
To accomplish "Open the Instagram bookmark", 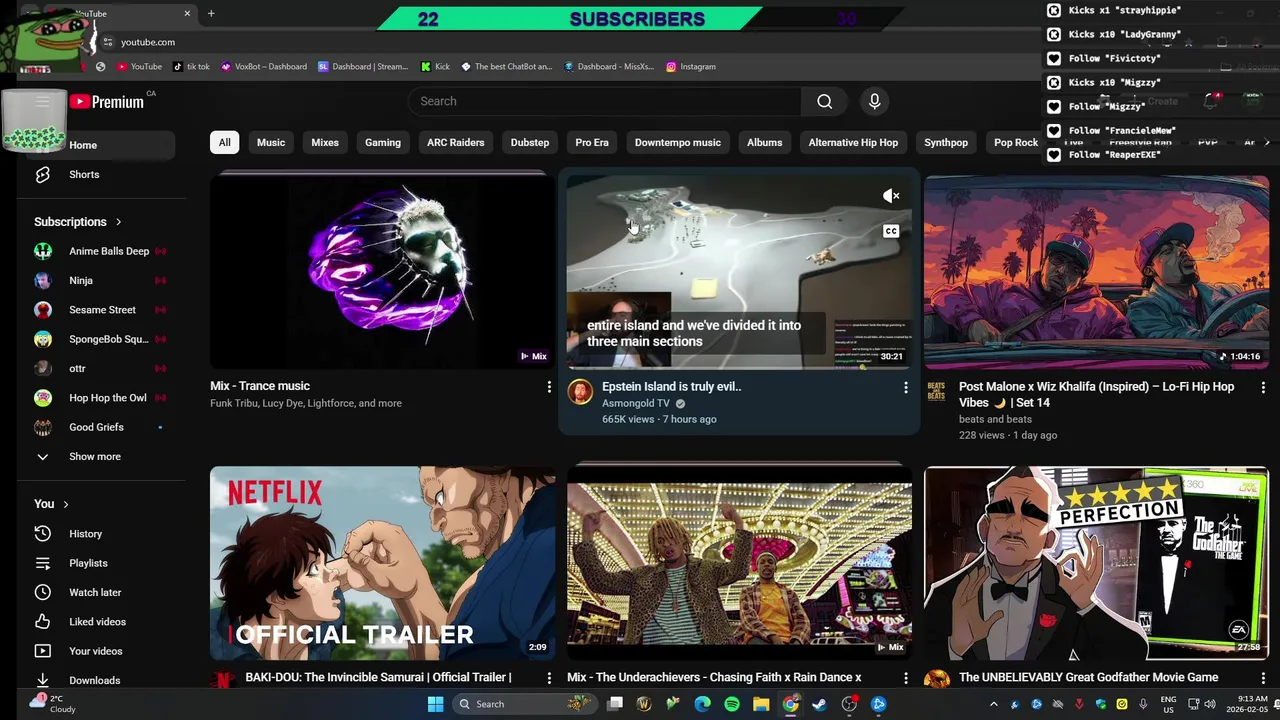I will tap(691, 66).
